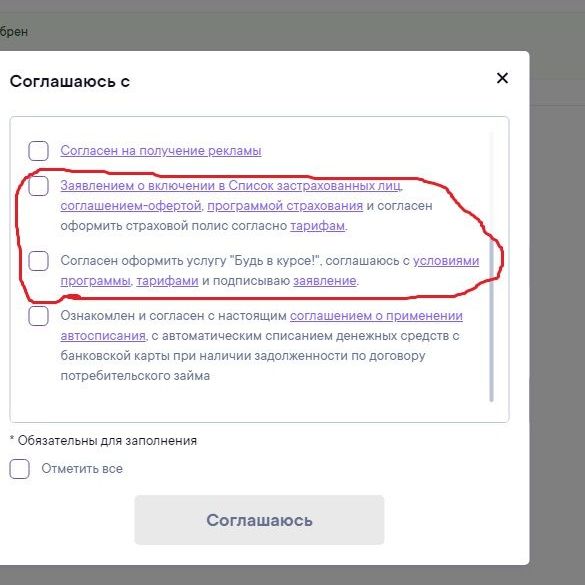Click the Соглашаюсь с dialog heading

70,81
